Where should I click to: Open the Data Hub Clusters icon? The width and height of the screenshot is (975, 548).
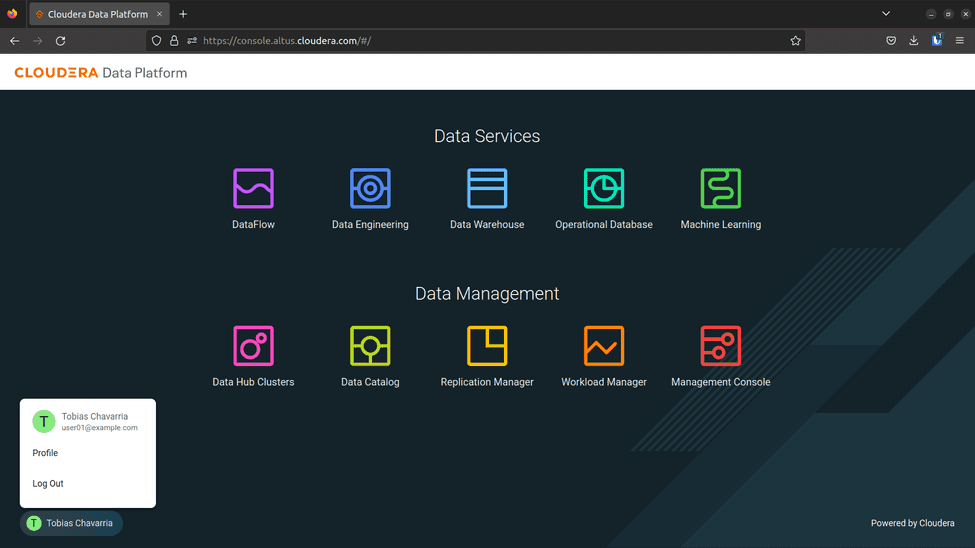pyautogui.click(x=253, y=345)
